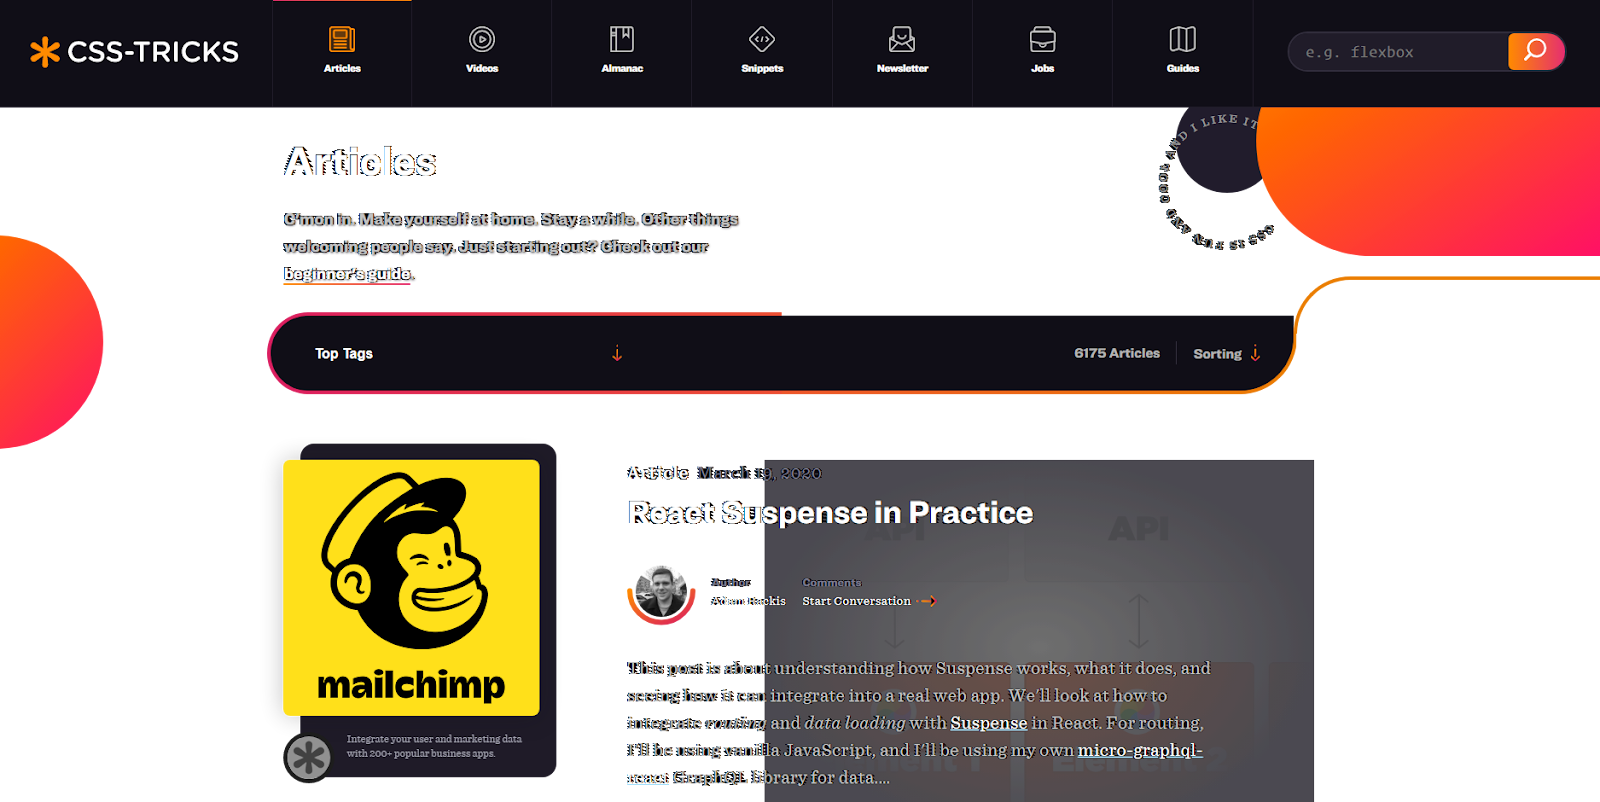Click the Mailchimp ad caption text
This screenshot has height=802, width=1600.
tap(434, 746)
